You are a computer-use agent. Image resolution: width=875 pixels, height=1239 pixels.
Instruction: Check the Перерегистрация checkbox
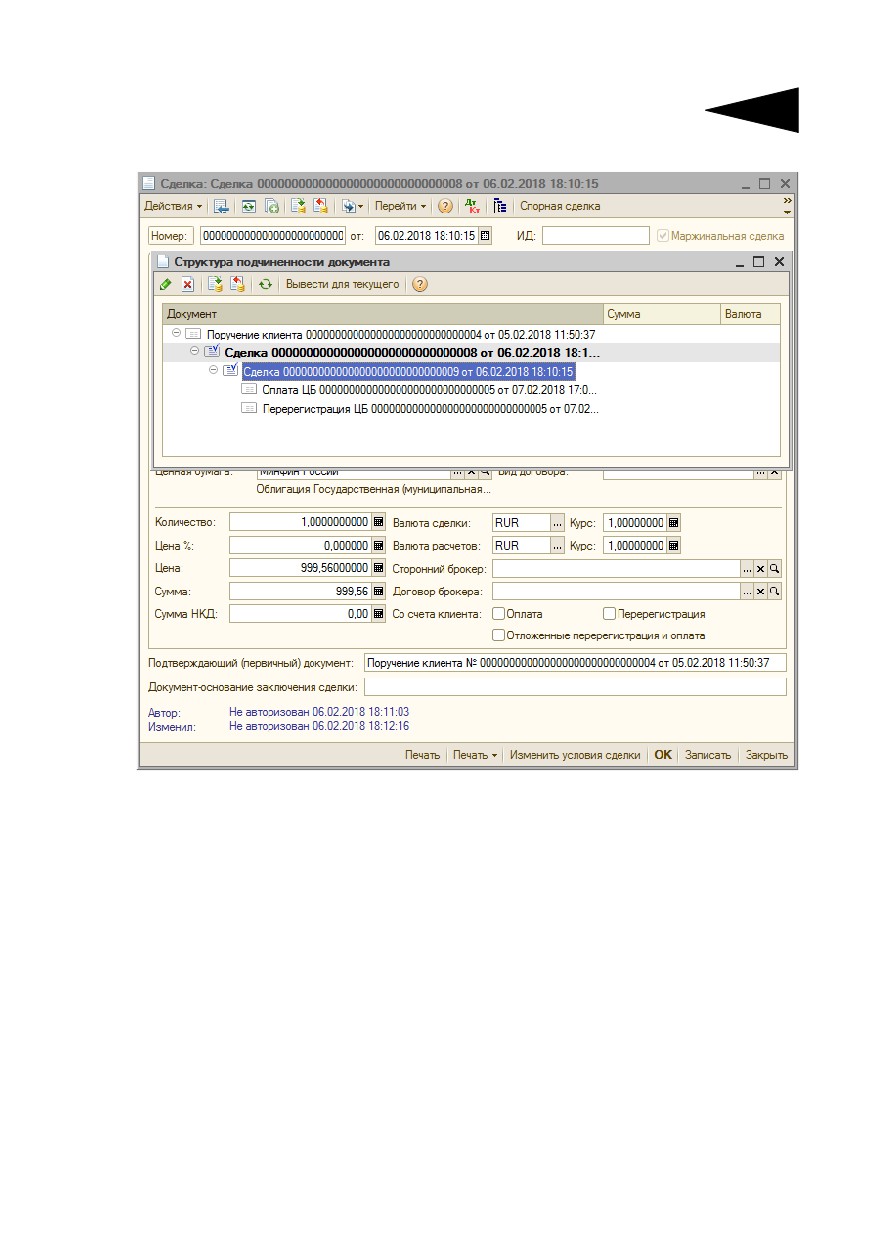tap(609, 614)
